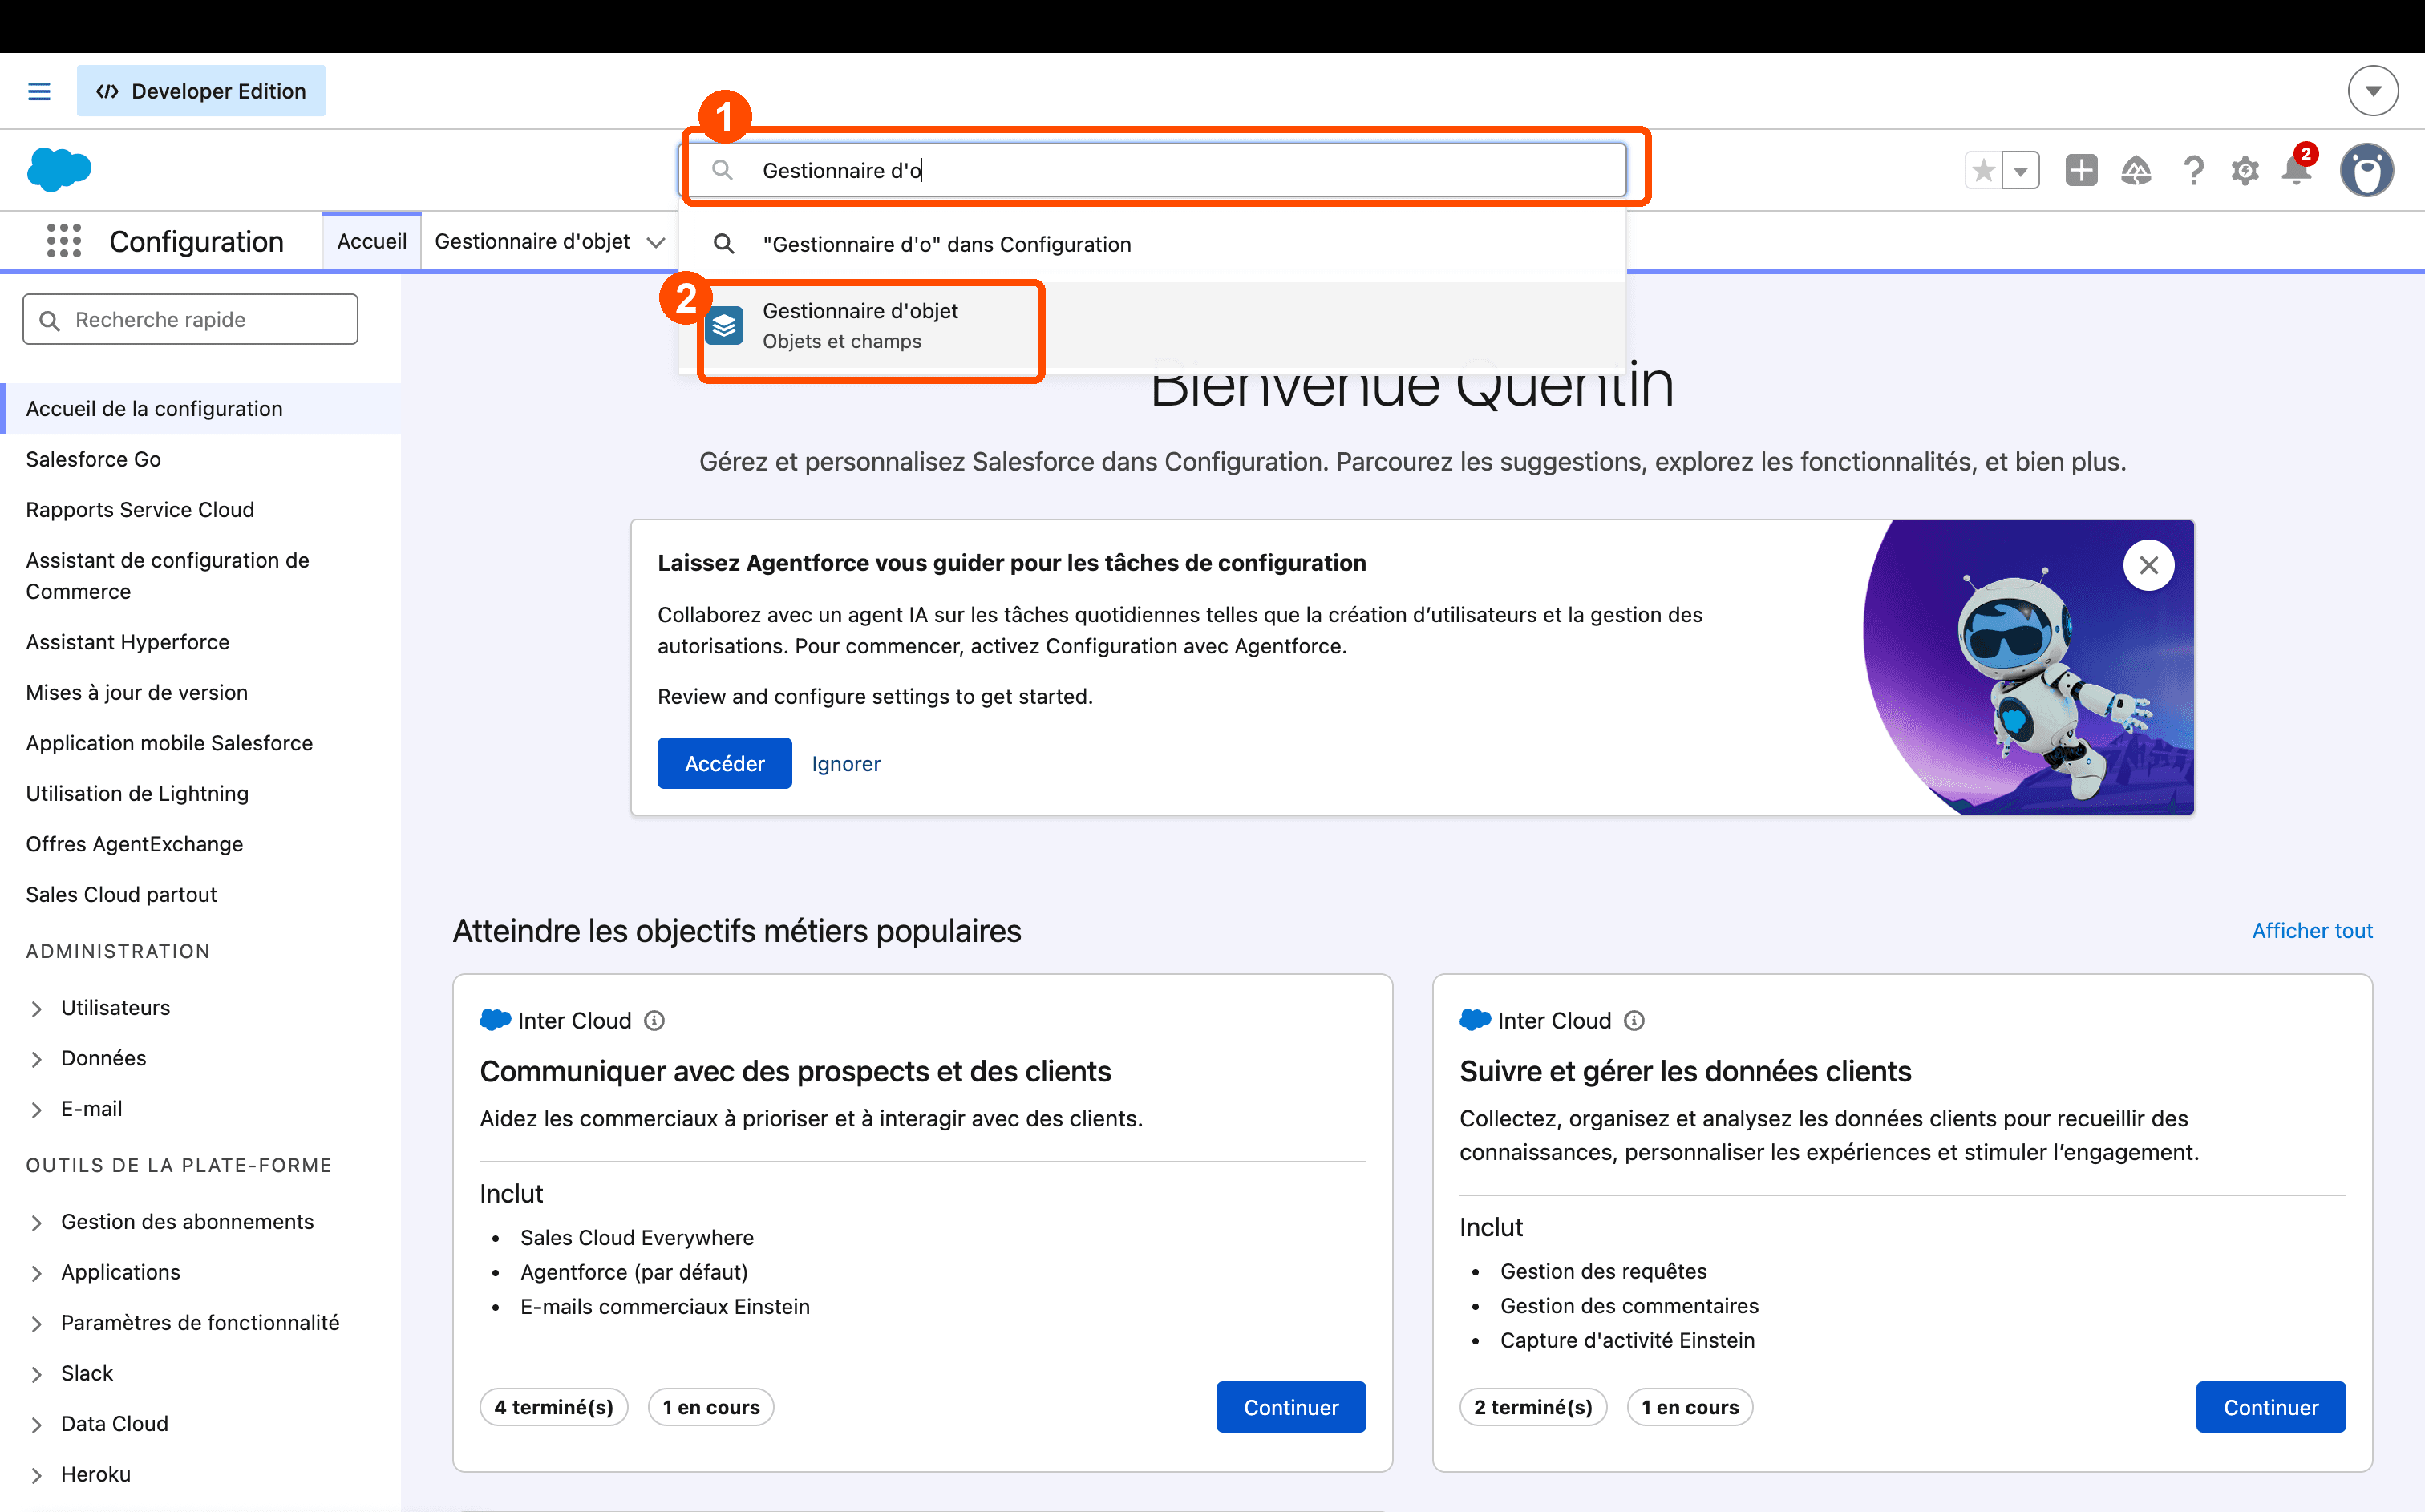Click the Afficher tout link
This screenshot has height=1512, width=2425.
pos(2312,930)
